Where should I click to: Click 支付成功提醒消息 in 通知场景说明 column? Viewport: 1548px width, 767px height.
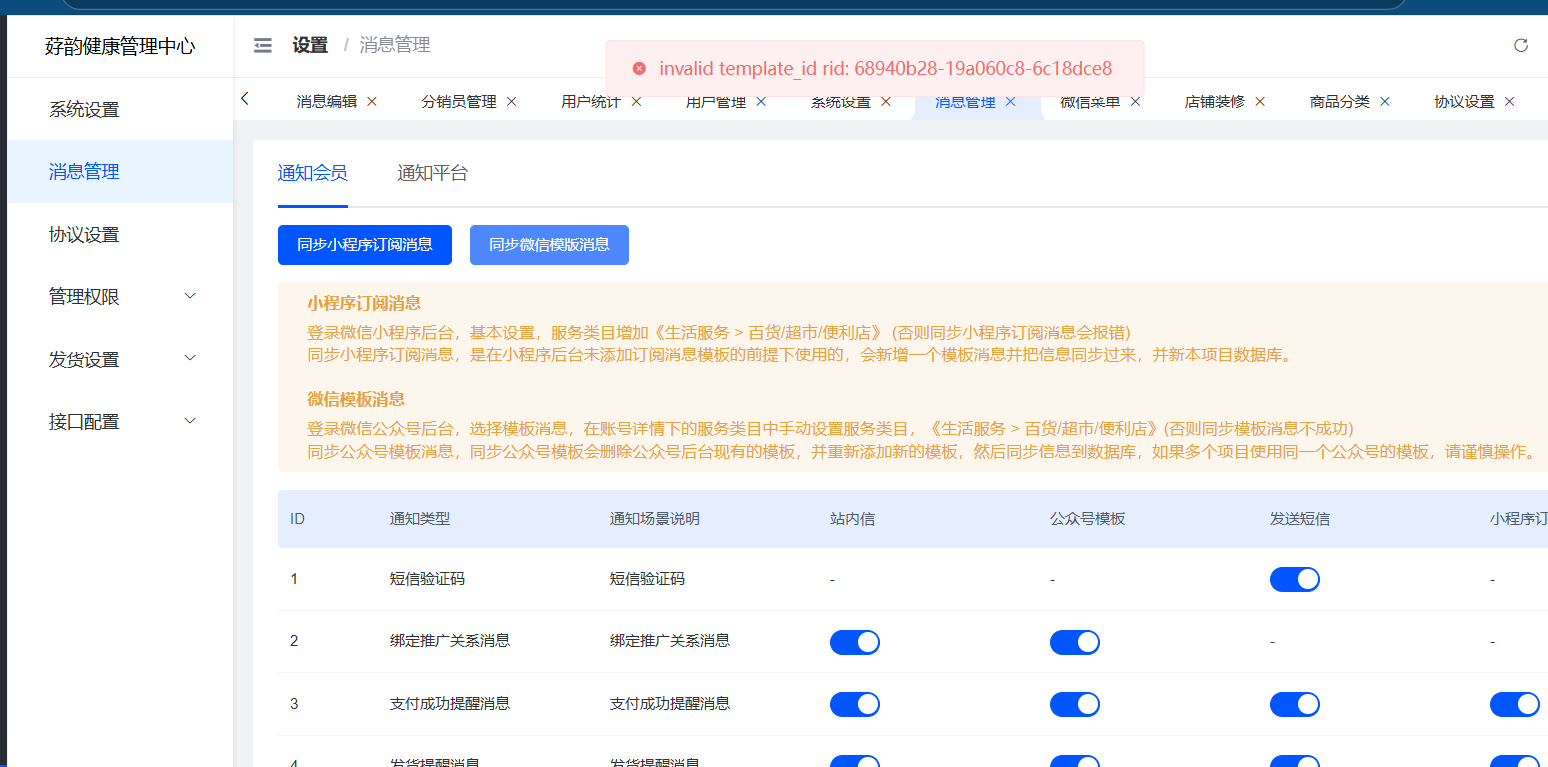(x=670, y=704)
